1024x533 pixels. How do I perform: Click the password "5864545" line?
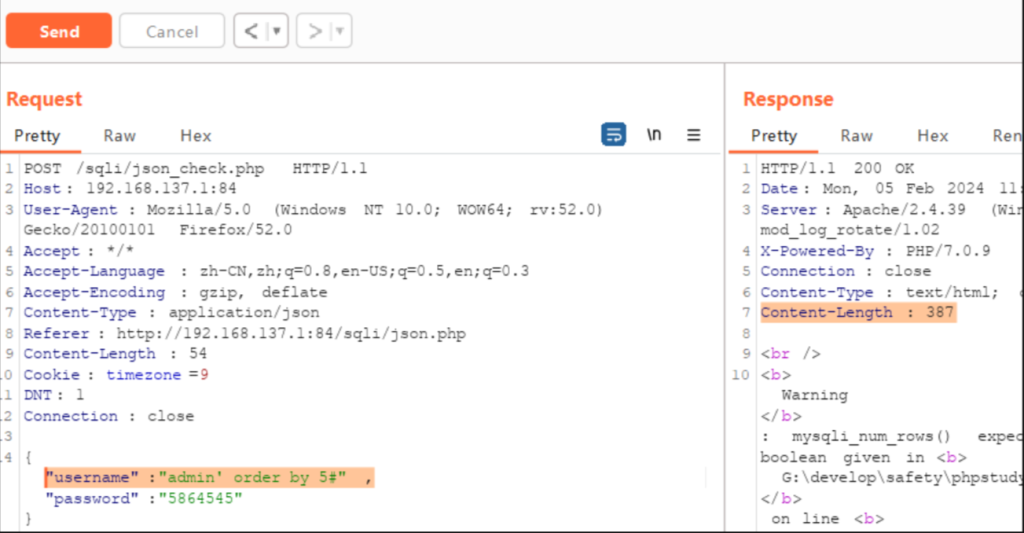144,498
